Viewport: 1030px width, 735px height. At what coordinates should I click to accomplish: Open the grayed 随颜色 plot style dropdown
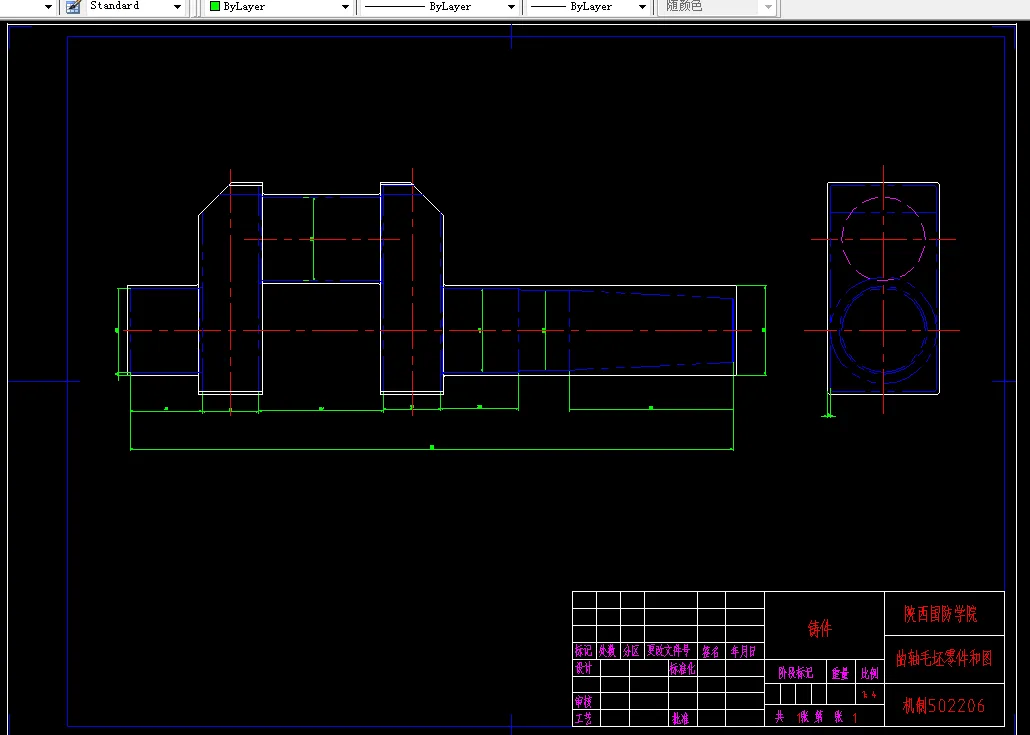(x=768, y=7)
